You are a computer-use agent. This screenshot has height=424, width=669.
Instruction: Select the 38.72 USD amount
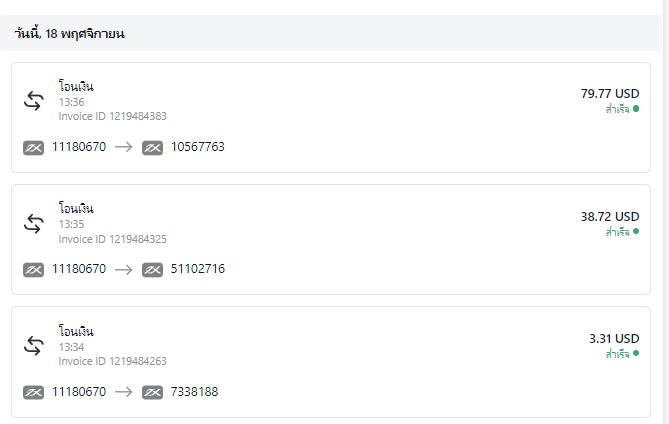pyautogui.click(x=610, y=217)
